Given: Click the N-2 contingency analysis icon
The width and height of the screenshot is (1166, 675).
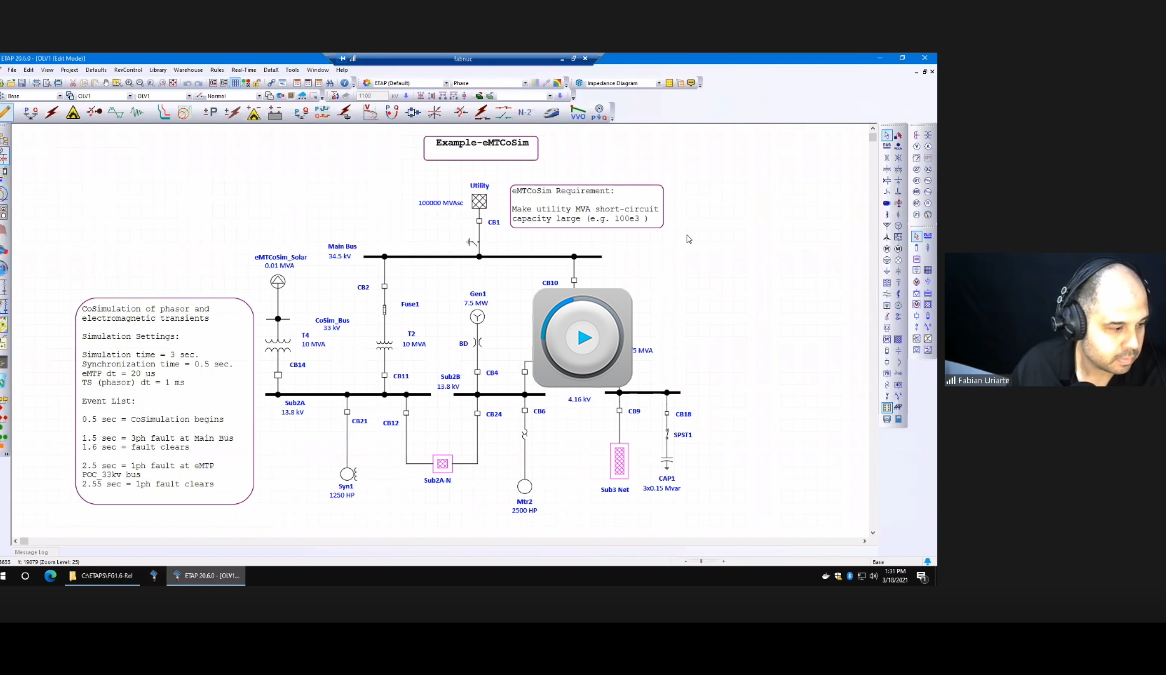Looking at the screenshot, I should (x=525, y=113).
